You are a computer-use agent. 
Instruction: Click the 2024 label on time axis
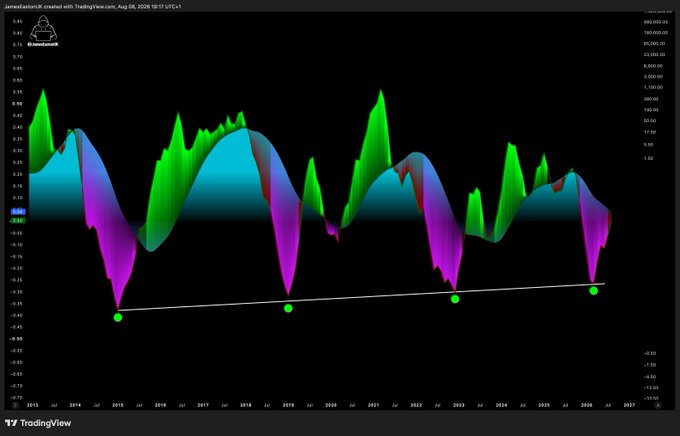coord(501,405)
